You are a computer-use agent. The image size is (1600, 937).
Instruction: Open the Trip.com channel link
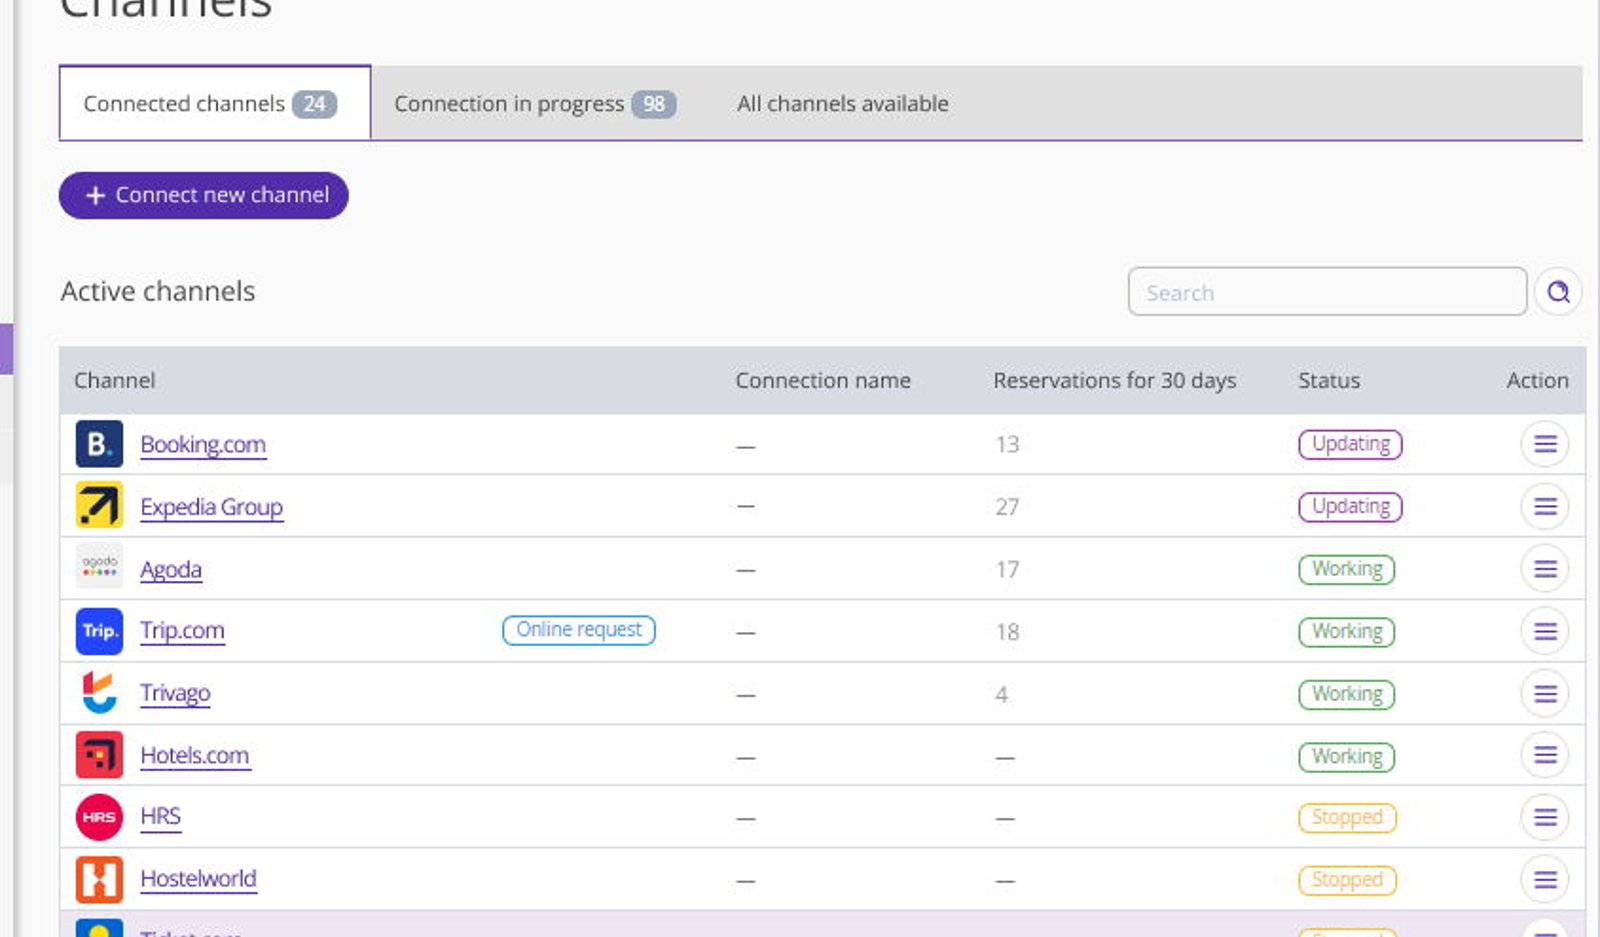coord(182,631)
